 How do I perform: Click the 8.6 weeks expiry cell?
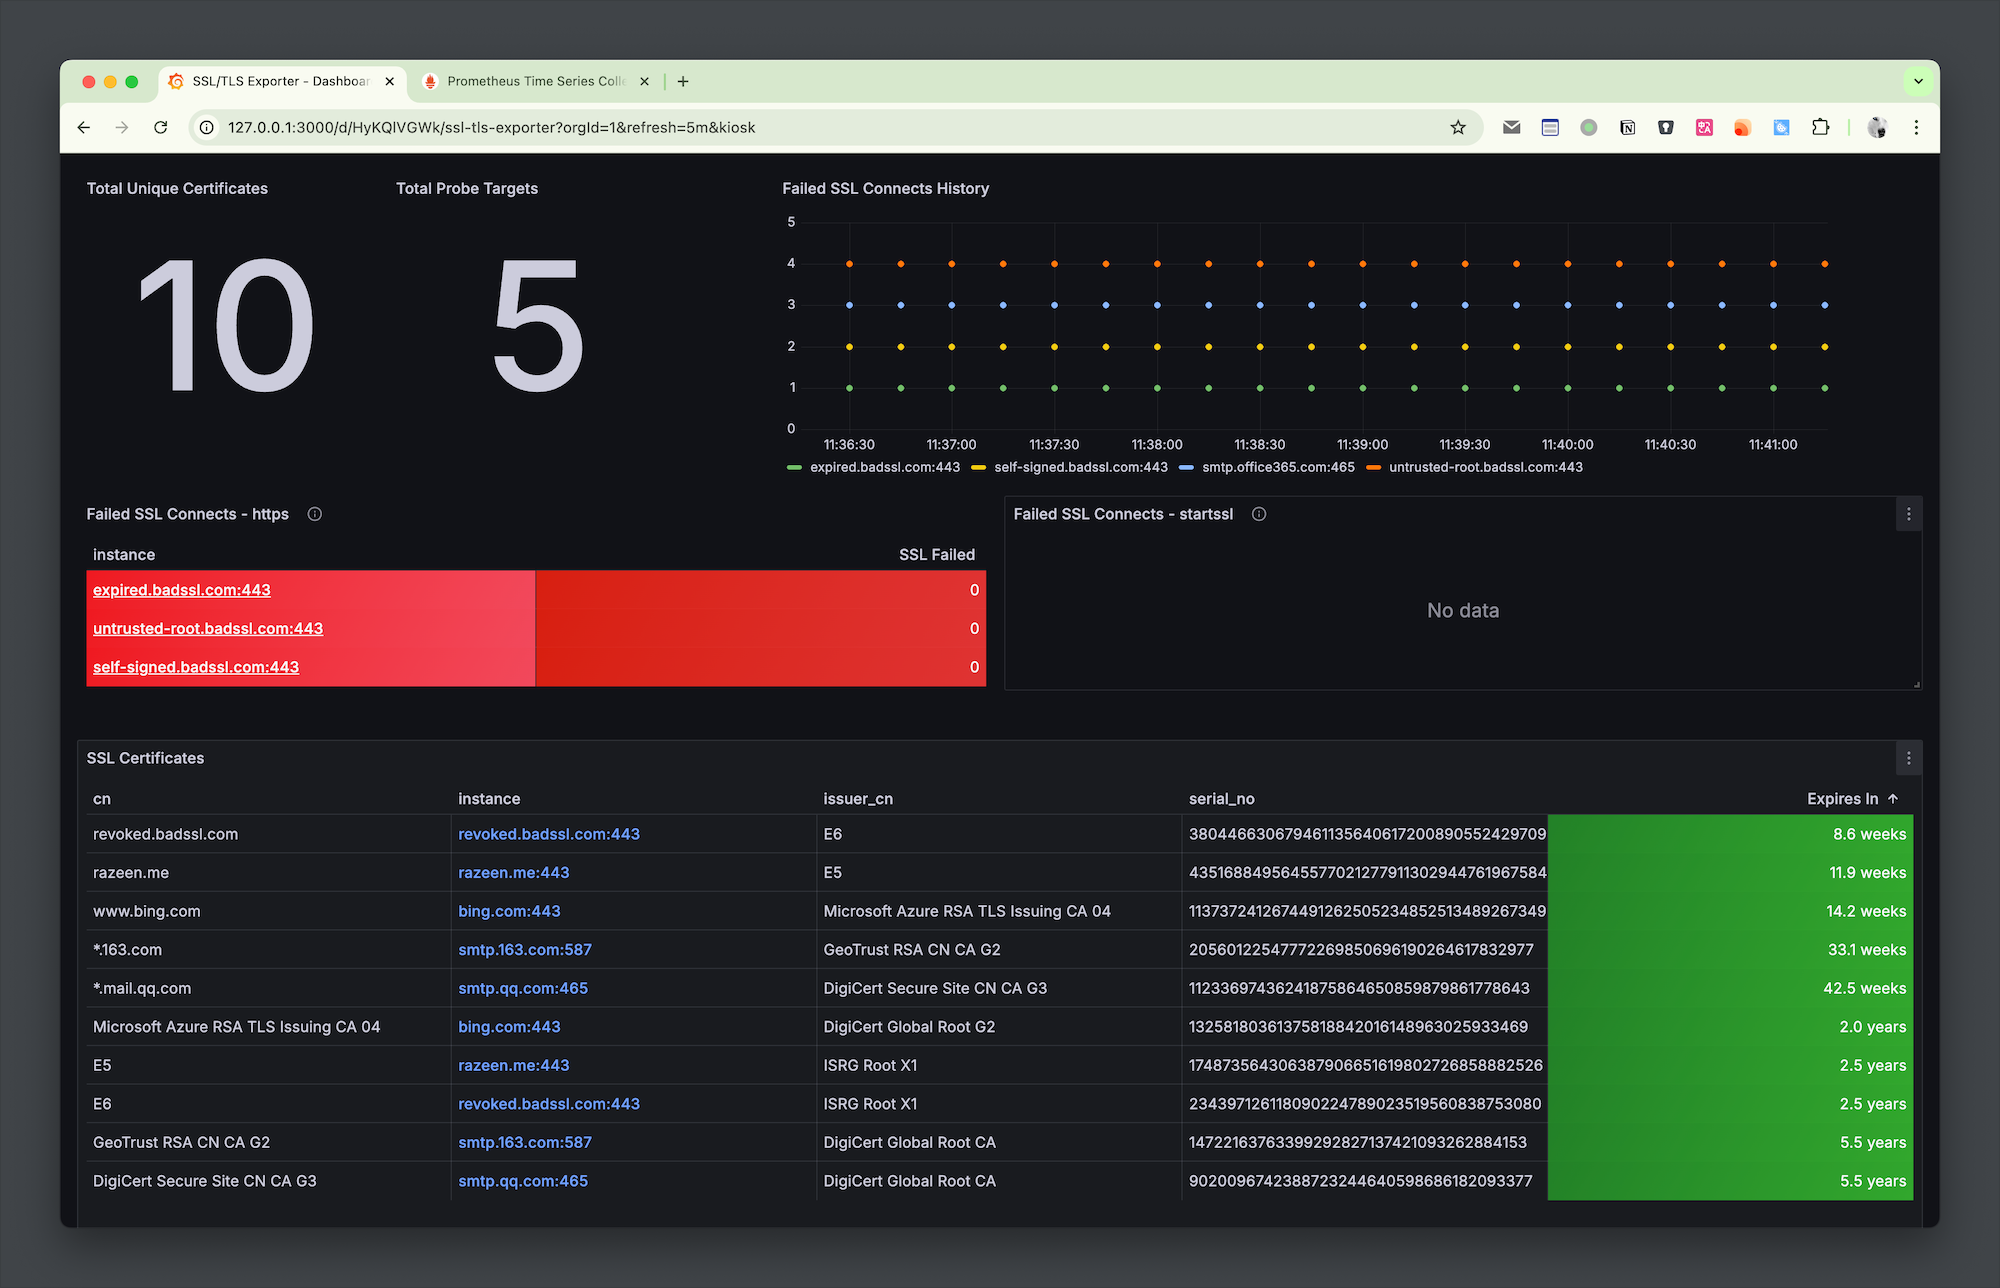pos(1730,834)
